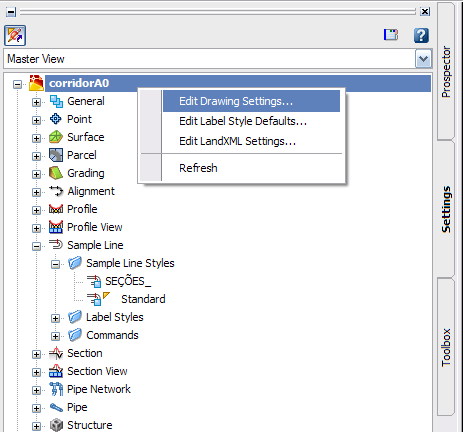Expand the Label Styles folder
The height and width of the screenshot is (432, 464).
55,318
